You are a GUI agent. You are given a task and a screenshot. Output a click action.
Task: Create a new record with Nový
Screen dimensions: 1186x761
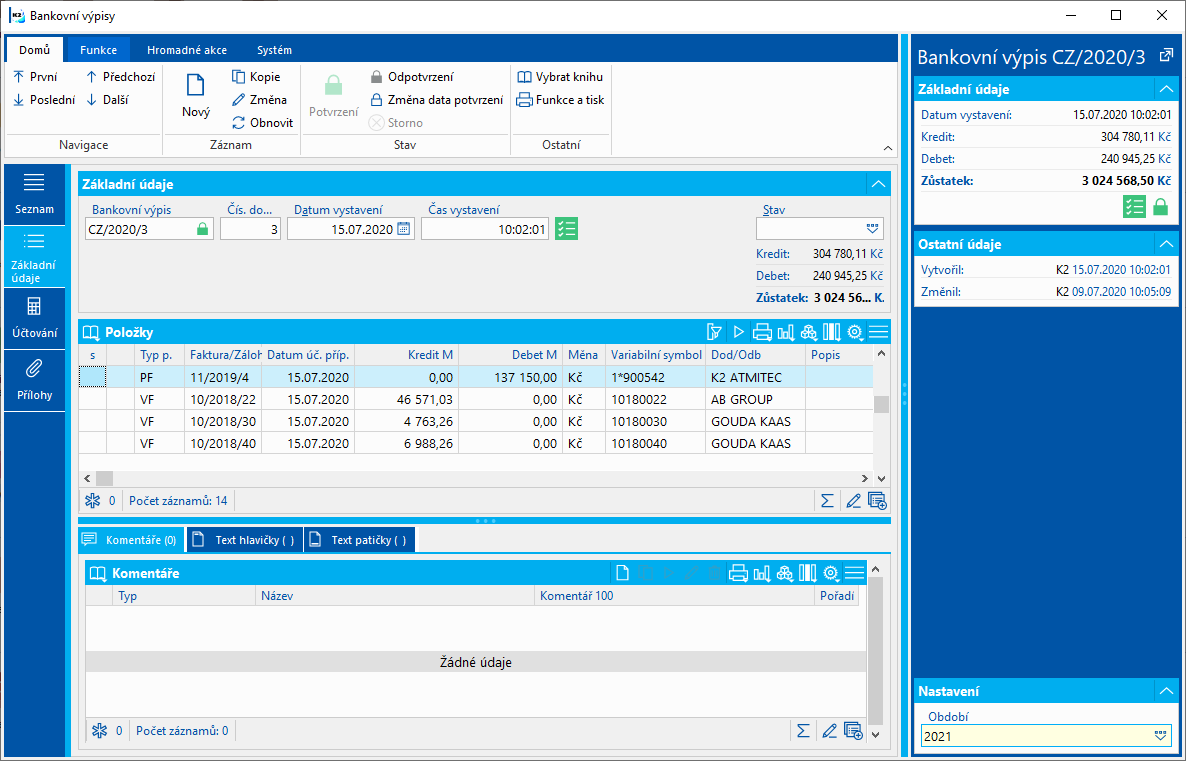[x=196, y=95]
